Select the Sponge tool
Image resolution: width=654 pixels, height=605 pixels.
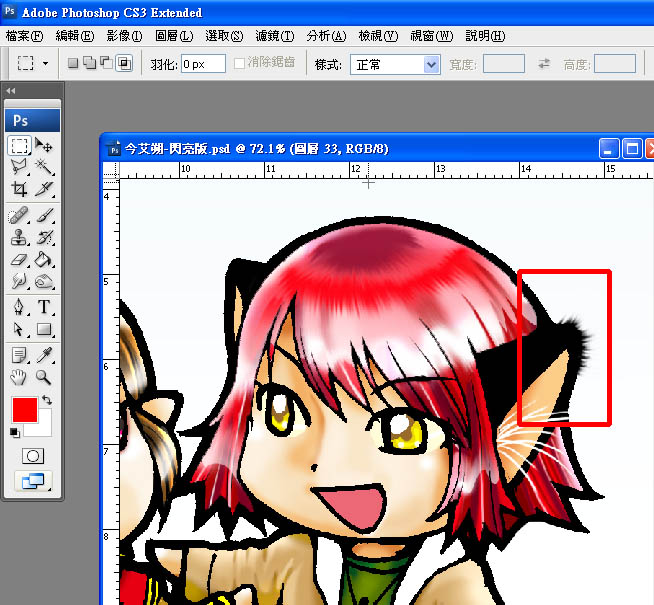44,282
